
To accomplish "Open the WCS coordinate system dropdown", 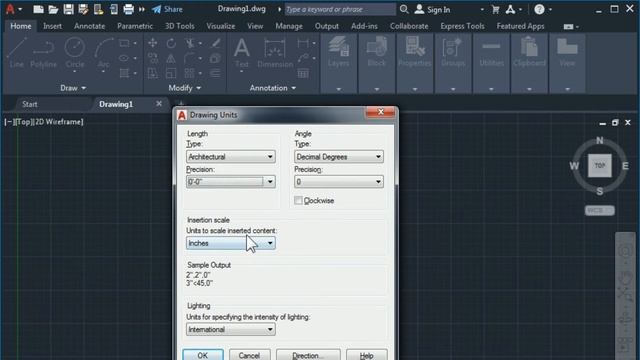I will [x=599, y=210].
